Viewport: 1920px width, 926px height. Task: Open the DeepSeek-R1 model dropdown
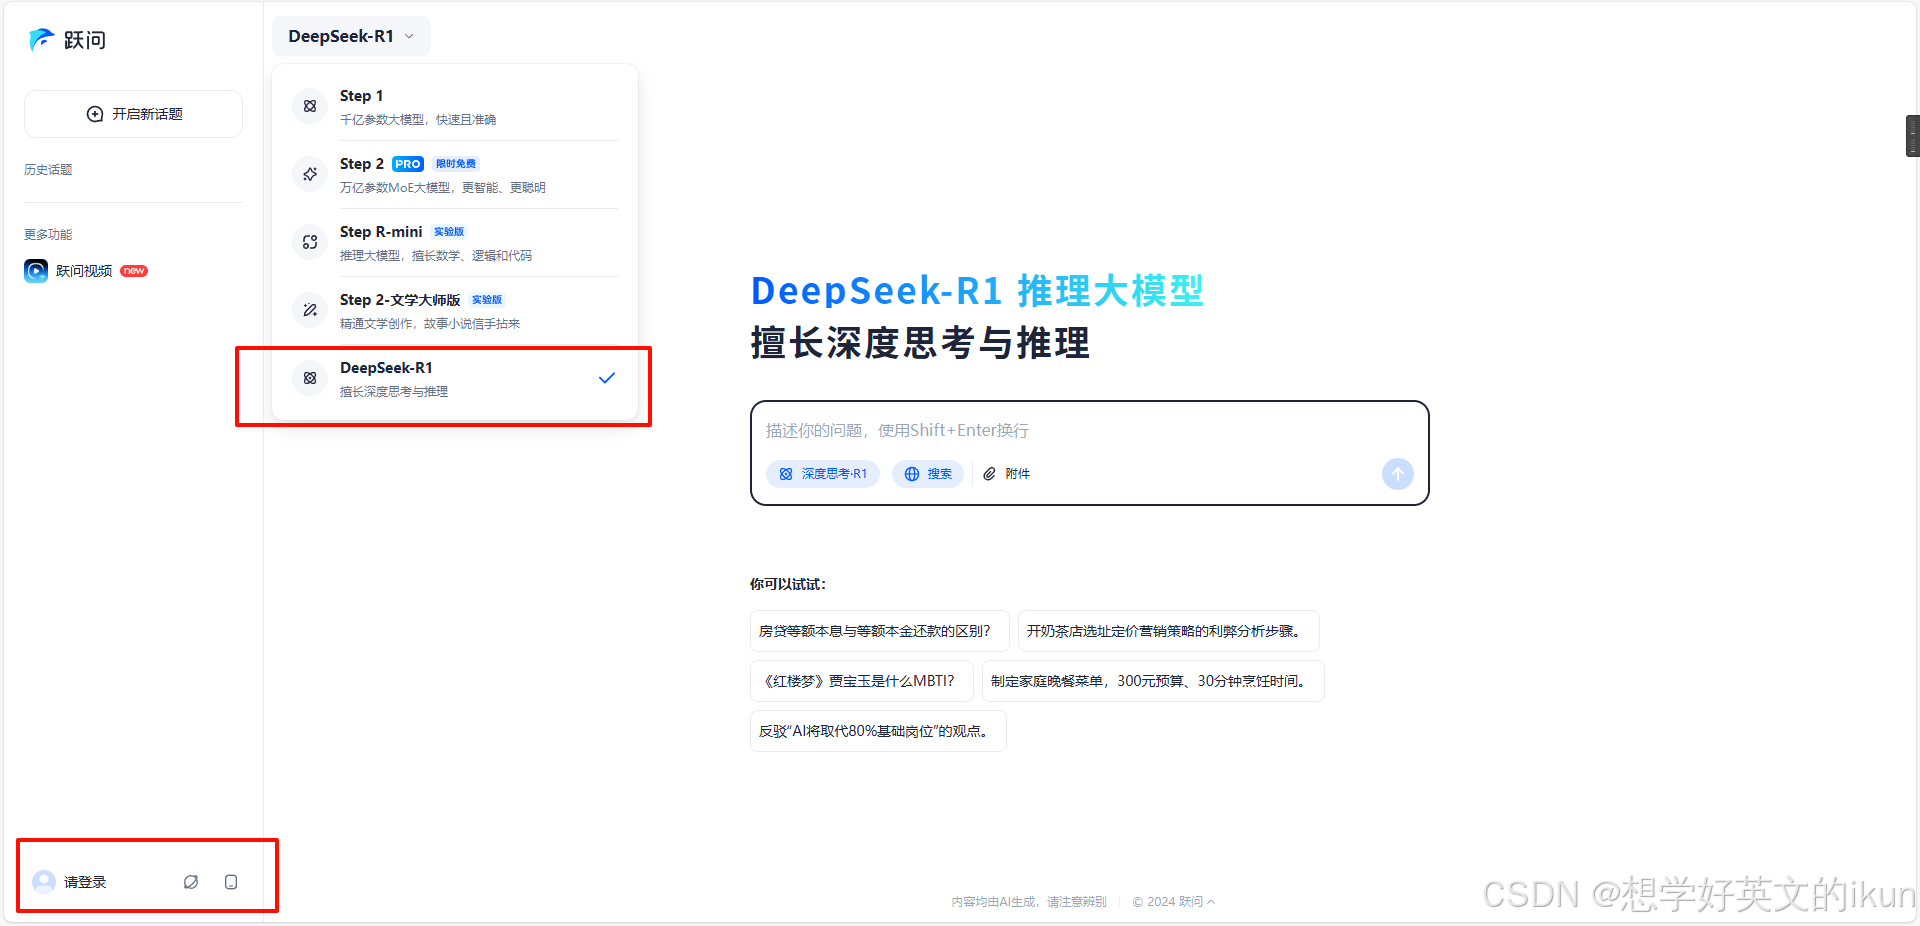[x=351, y=36]
